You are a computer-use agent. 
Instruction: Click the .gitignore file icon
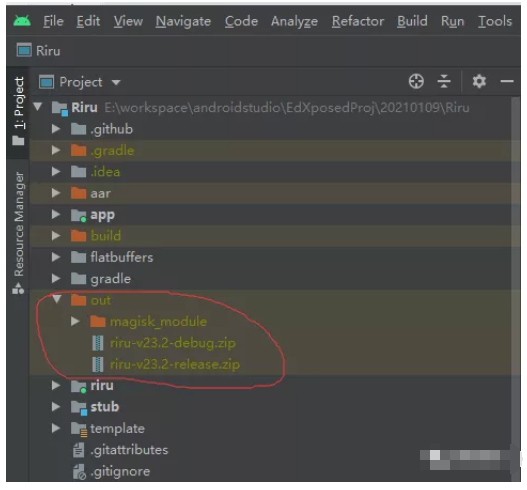tap(79, 472)
